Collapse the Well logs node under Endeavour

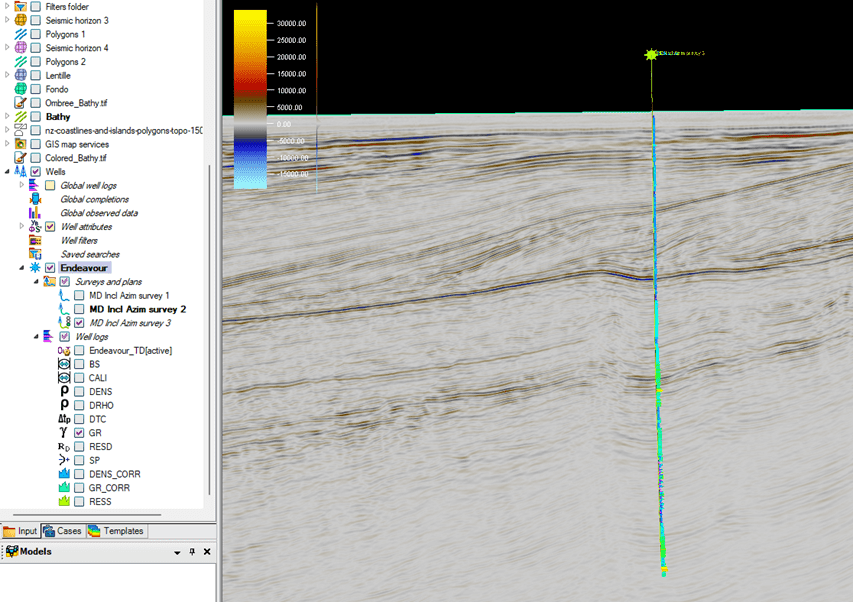tap(36, 337)
